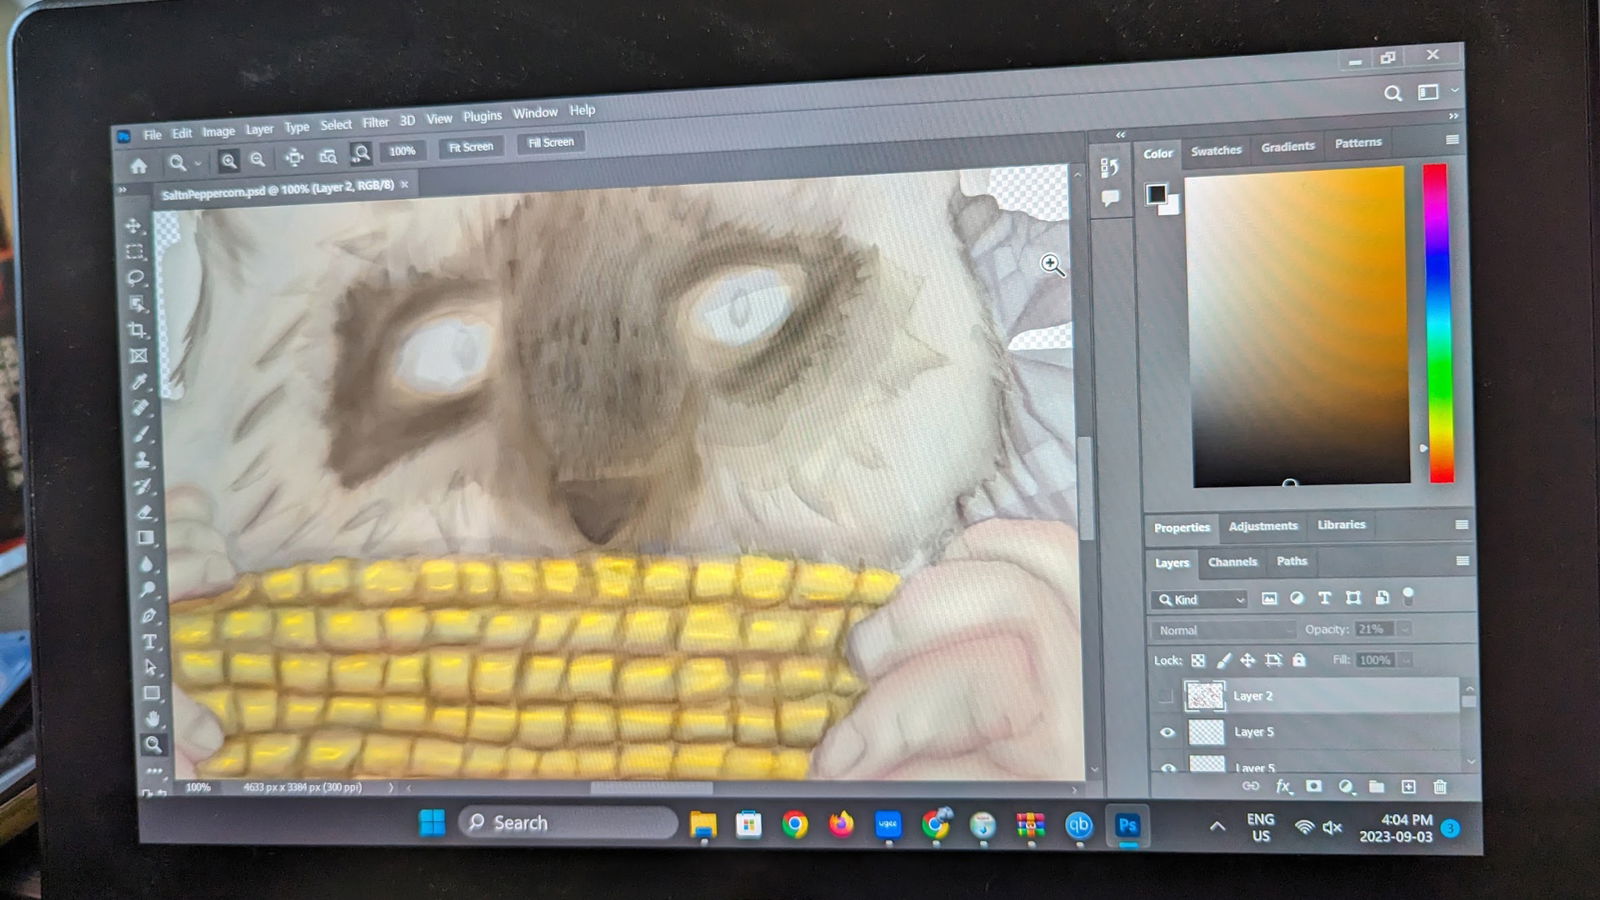Viewport: 1600px width, 900px height.
Task: Pick the Crop tool in toolbar
Action: pyautogui.click(x=137, y=331)
